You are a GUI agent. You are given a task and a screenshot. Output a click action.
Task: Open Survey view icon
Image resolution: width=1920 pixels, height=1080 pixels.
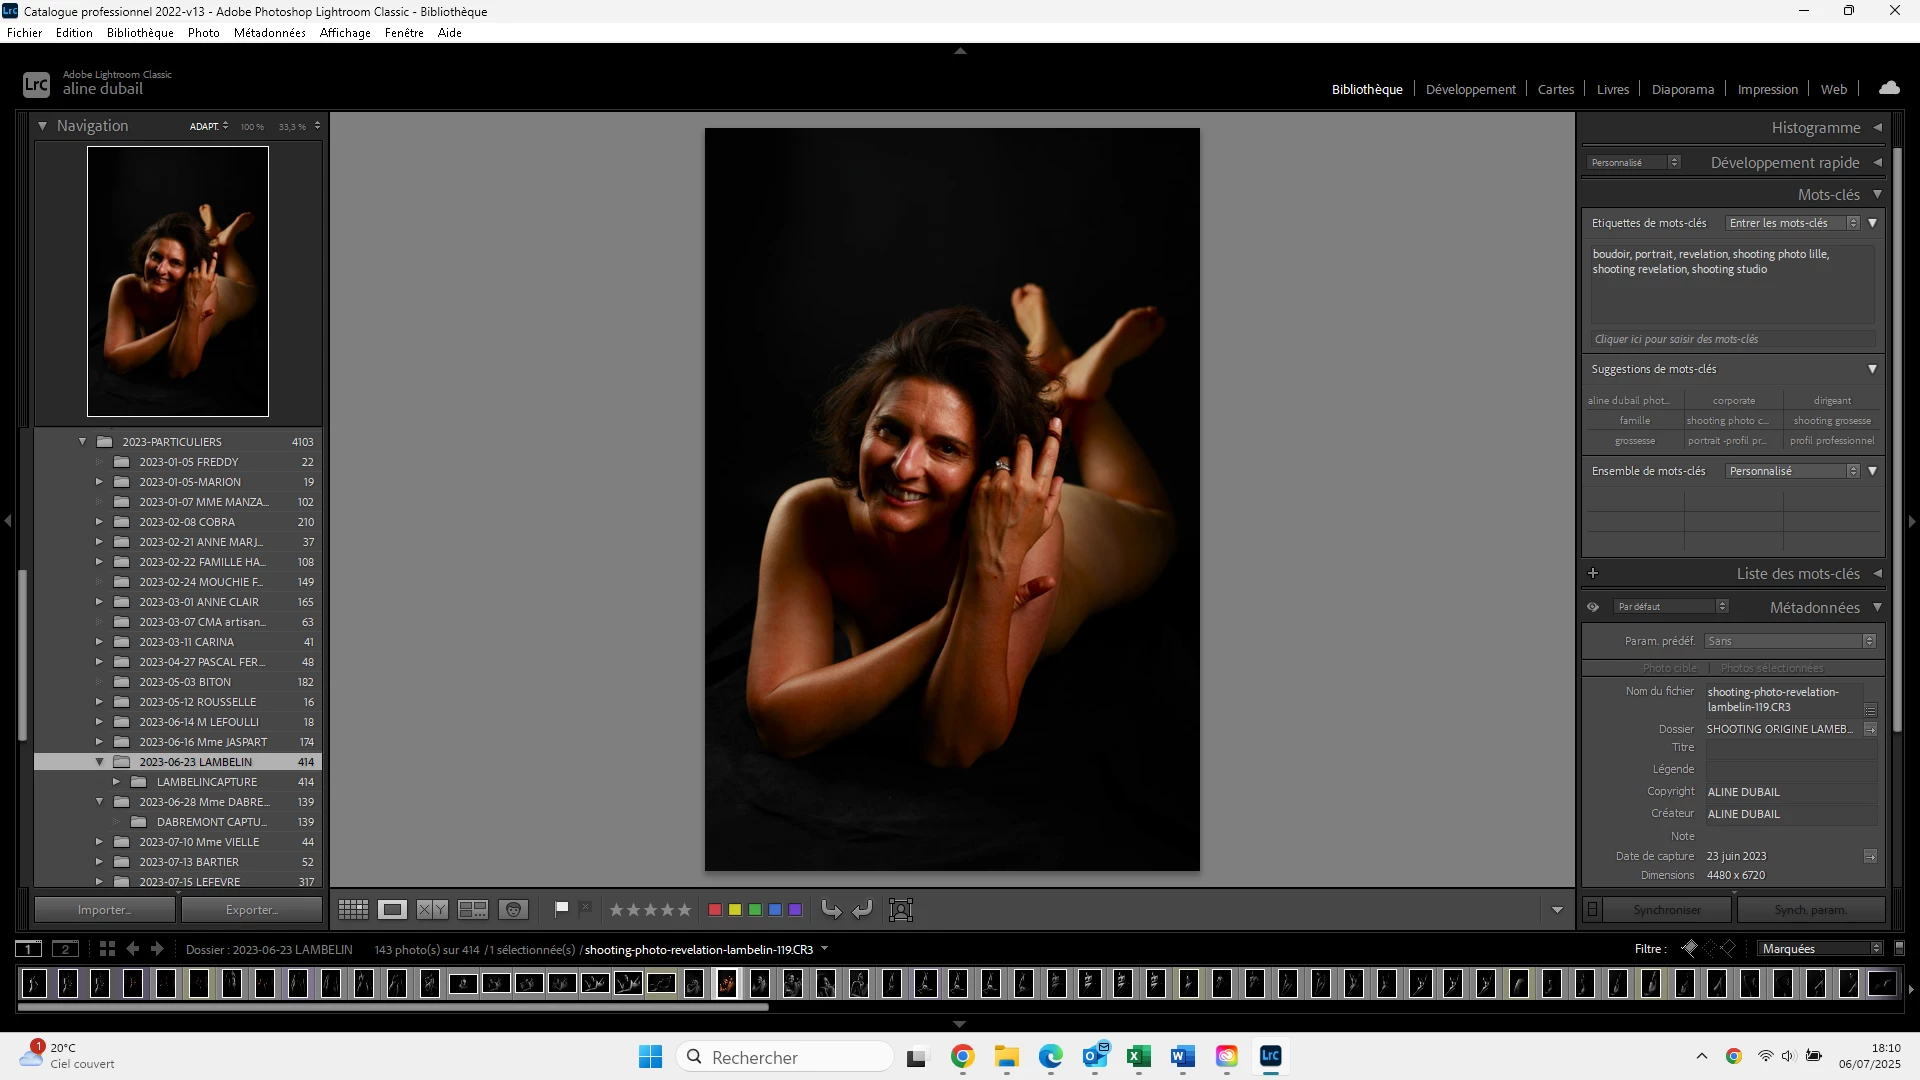(x=472, y=909)
